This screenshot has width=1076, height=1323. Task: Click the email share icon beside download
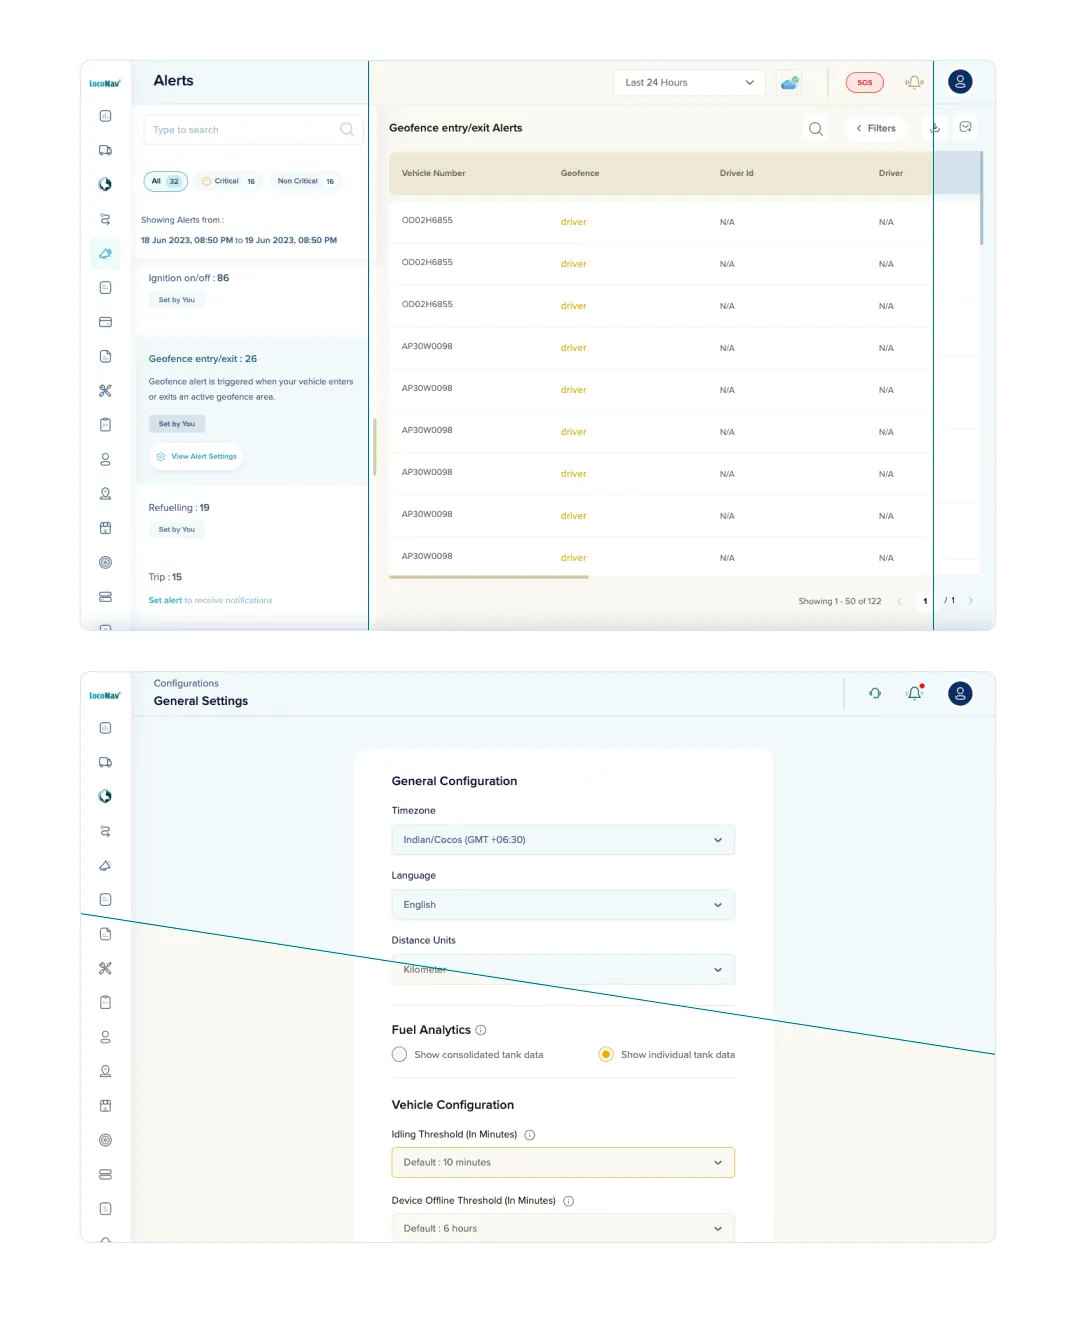[965, 127]
